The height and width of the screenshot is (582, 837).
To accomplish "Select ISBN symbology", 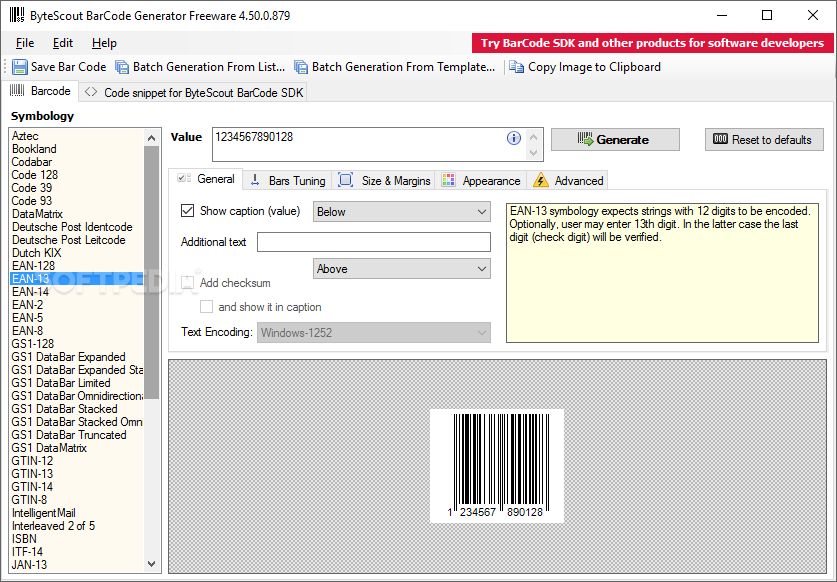I will coord(24,538).
